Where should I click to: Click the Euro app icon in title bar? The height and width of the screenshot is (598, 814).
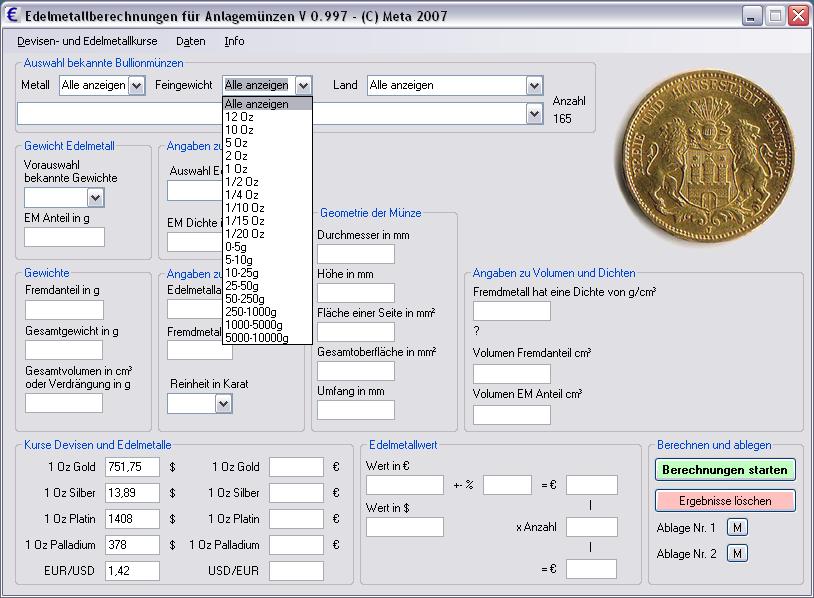[13, 16]
